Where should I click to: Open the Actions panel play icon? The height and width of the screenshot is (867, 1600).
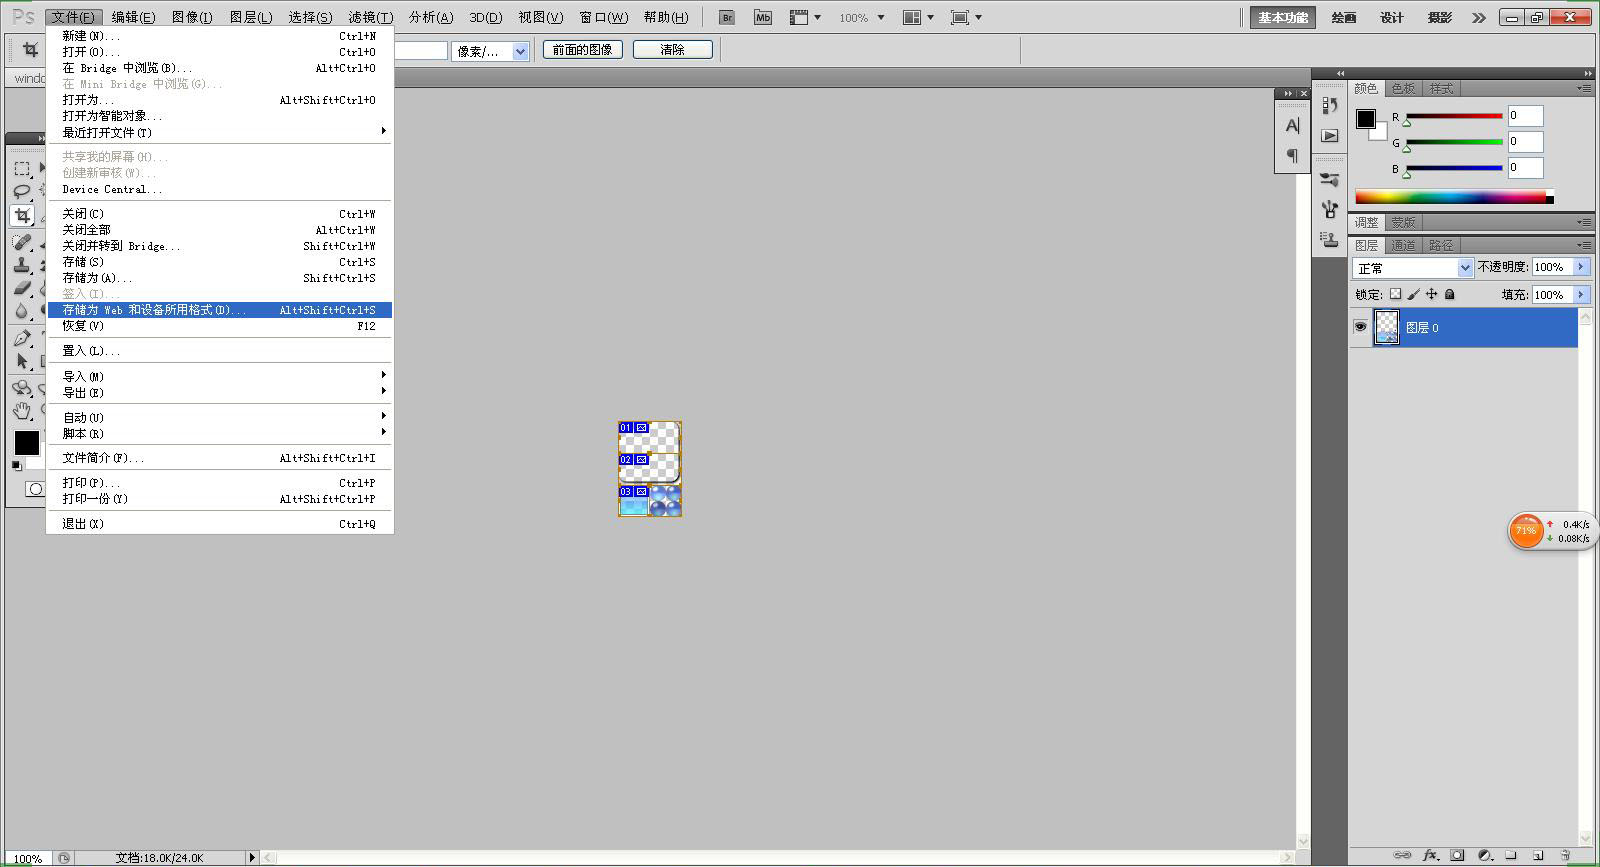[1329, 135]
